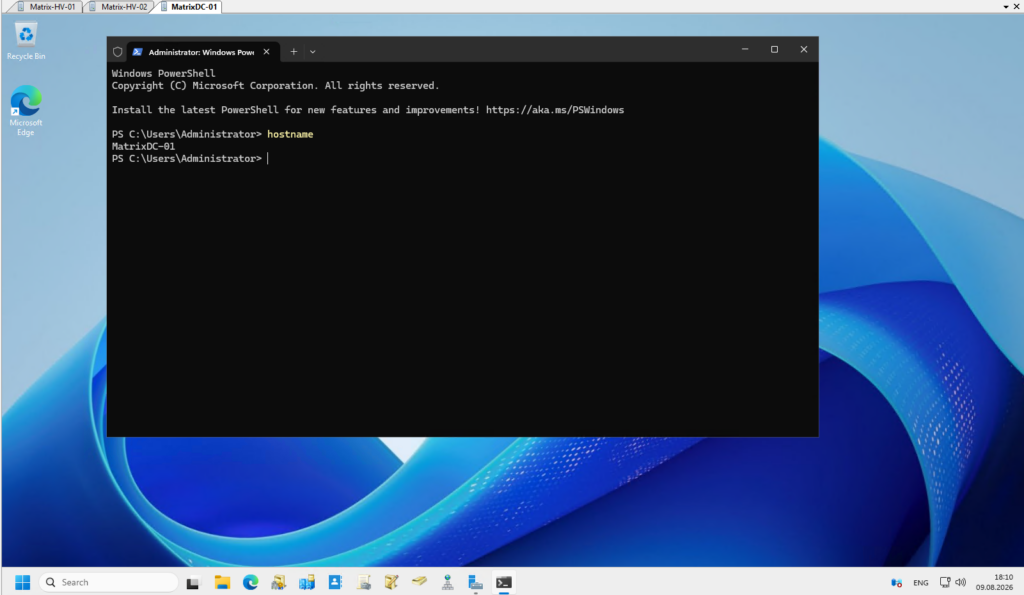1024x595 pixels.
Task: Click the active PowerShell prompt line
Action: click(189, 159)
